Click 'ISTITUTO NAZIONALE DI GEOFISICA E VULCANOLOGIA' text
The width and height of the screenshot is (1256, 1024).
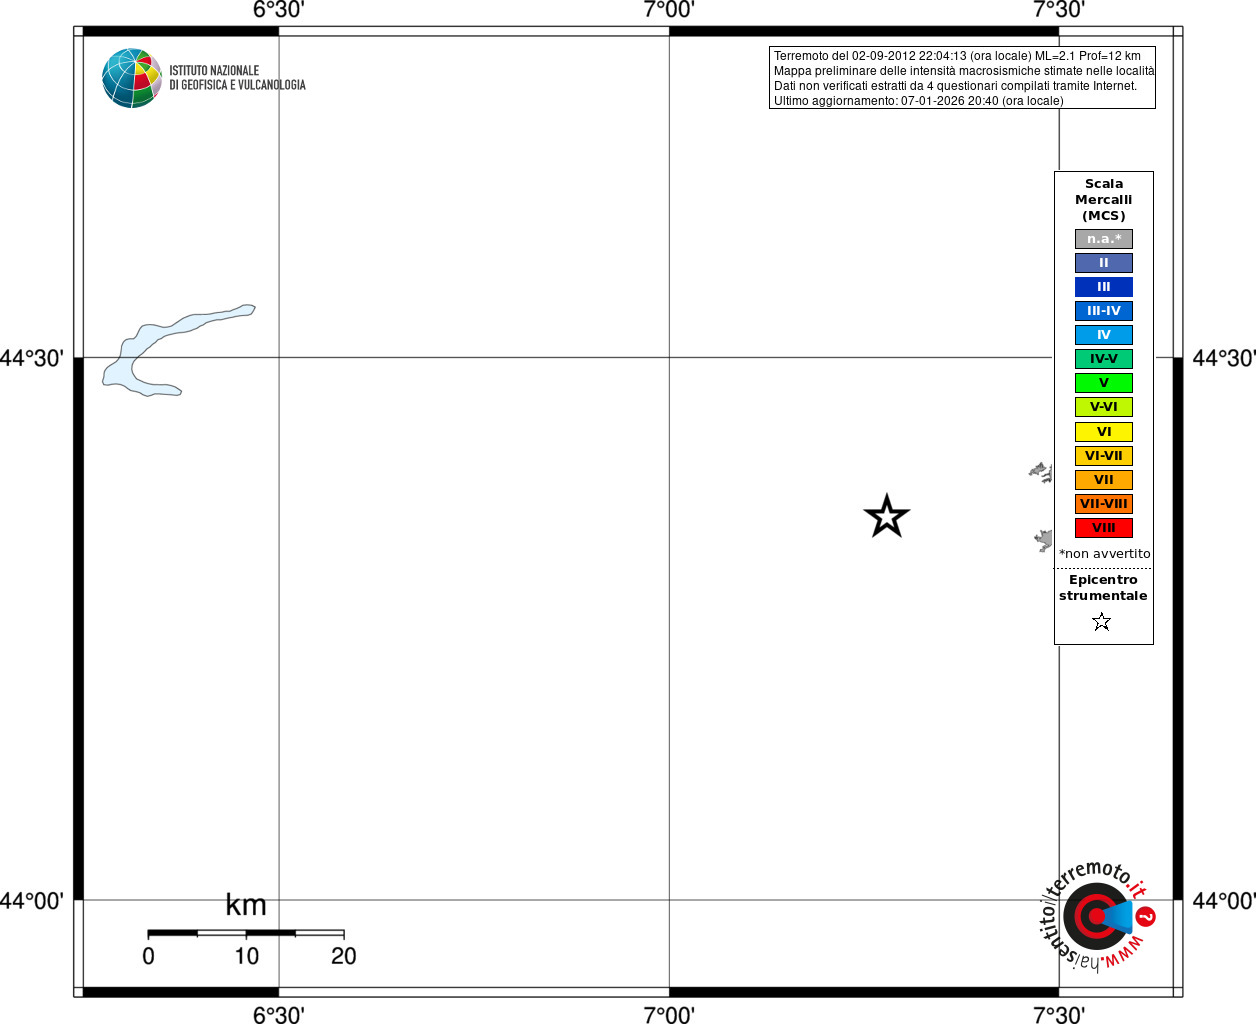pyautogui.click(x=237, y=78)
